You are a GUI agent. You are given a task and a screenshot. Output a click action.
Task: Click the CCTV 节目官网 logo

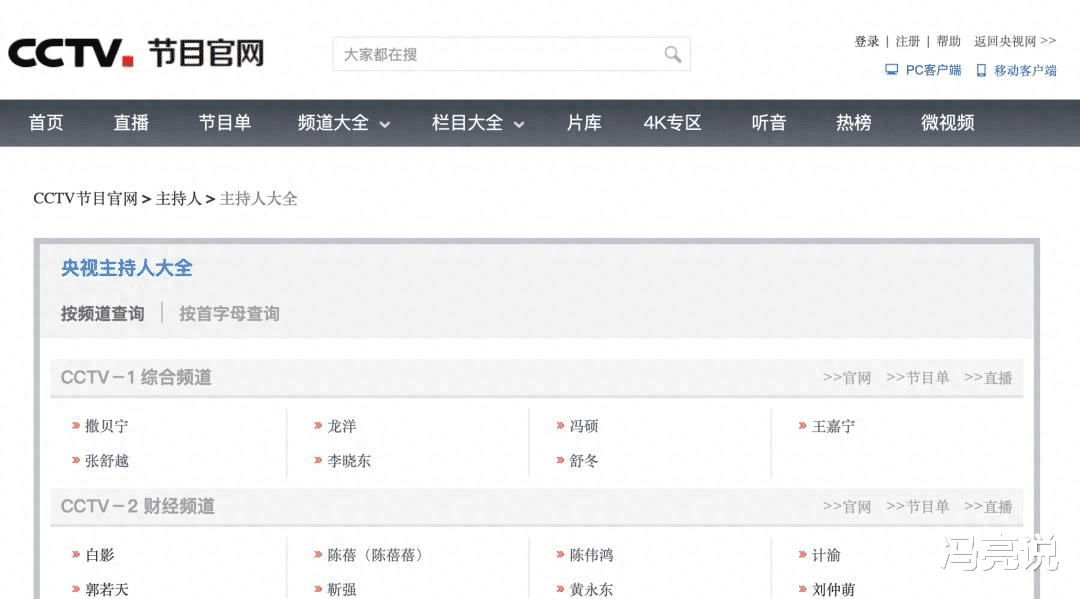click(x=136, y=53)
